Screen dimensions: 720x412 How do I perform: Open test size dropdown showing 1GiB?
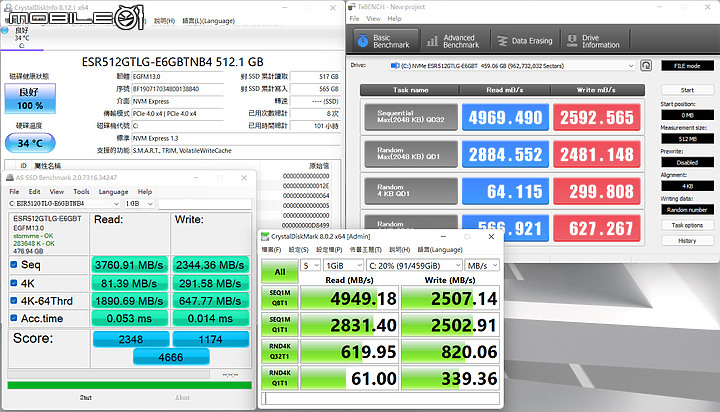point(344,265)
